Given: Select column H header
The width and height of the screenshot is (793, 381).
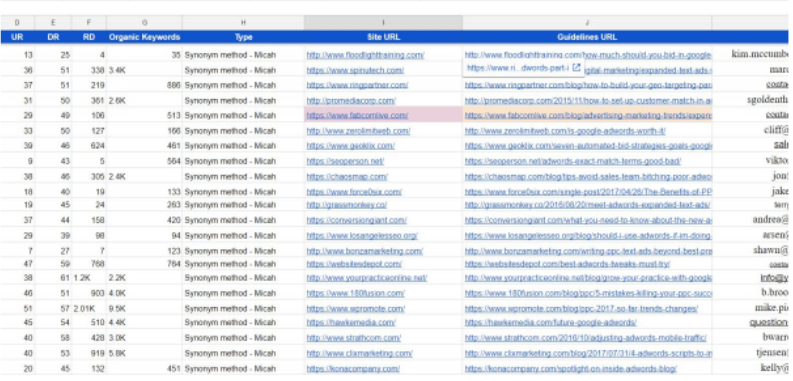Looking at the screenshot, I should [243, 23].
